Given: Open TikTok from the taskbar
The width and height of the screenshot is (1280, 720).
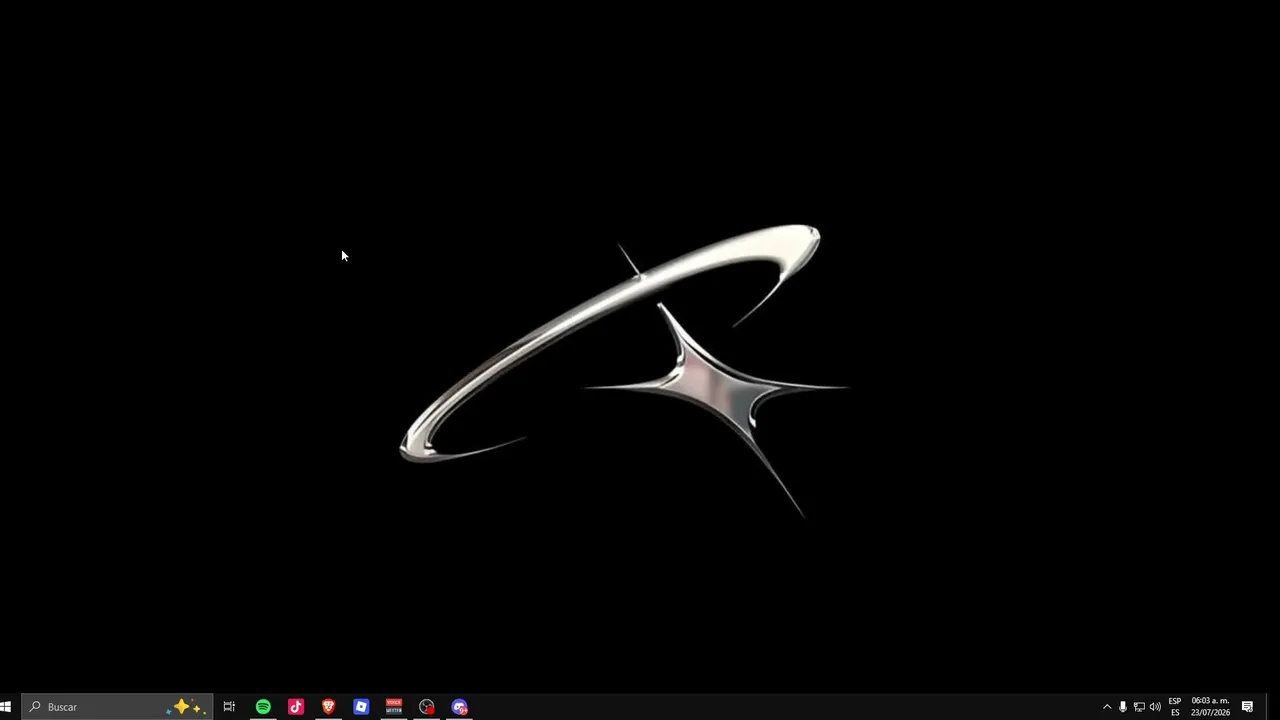Looking at the screenshot, I should 296,707.
